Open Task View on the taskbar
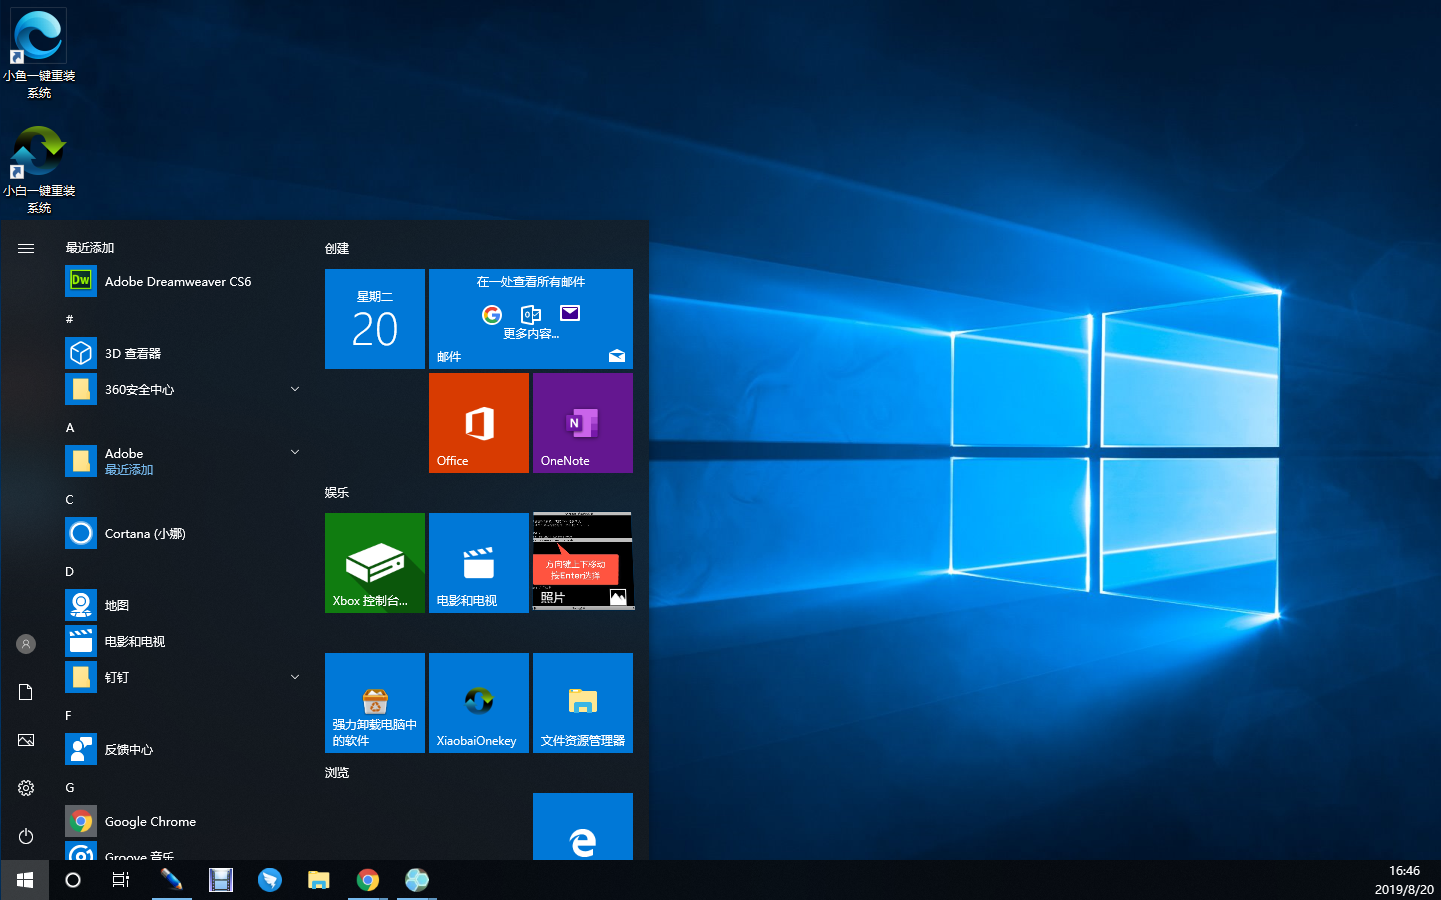 click(x=121, y=880)
